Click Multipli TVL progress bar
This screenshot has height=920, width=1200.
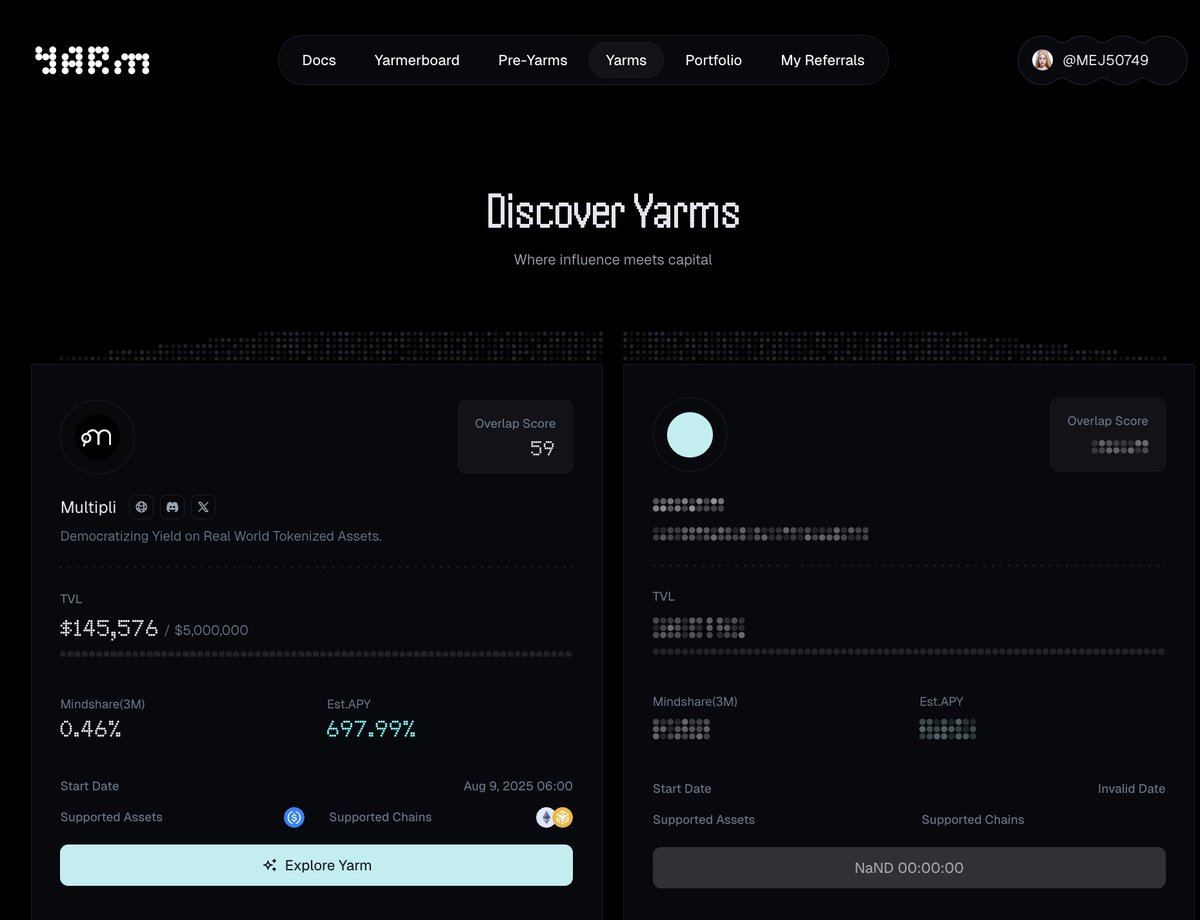click(x=316, y=654)
